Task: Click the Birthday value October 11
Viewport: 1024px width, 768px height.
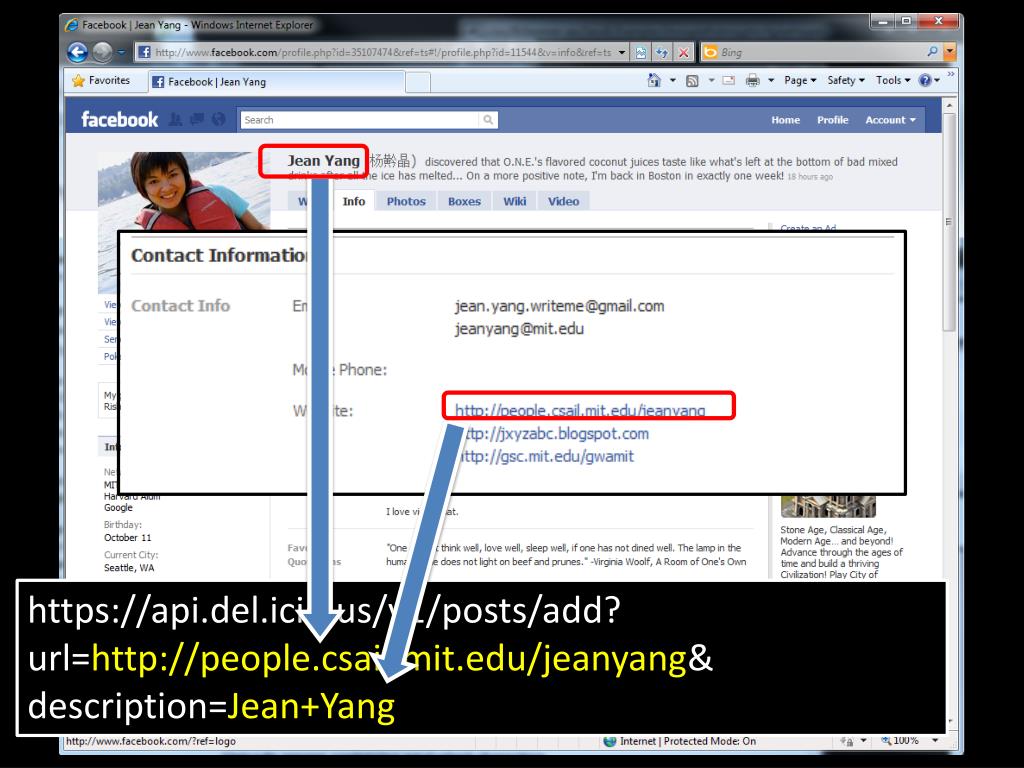Action: (x=127, y=537)
